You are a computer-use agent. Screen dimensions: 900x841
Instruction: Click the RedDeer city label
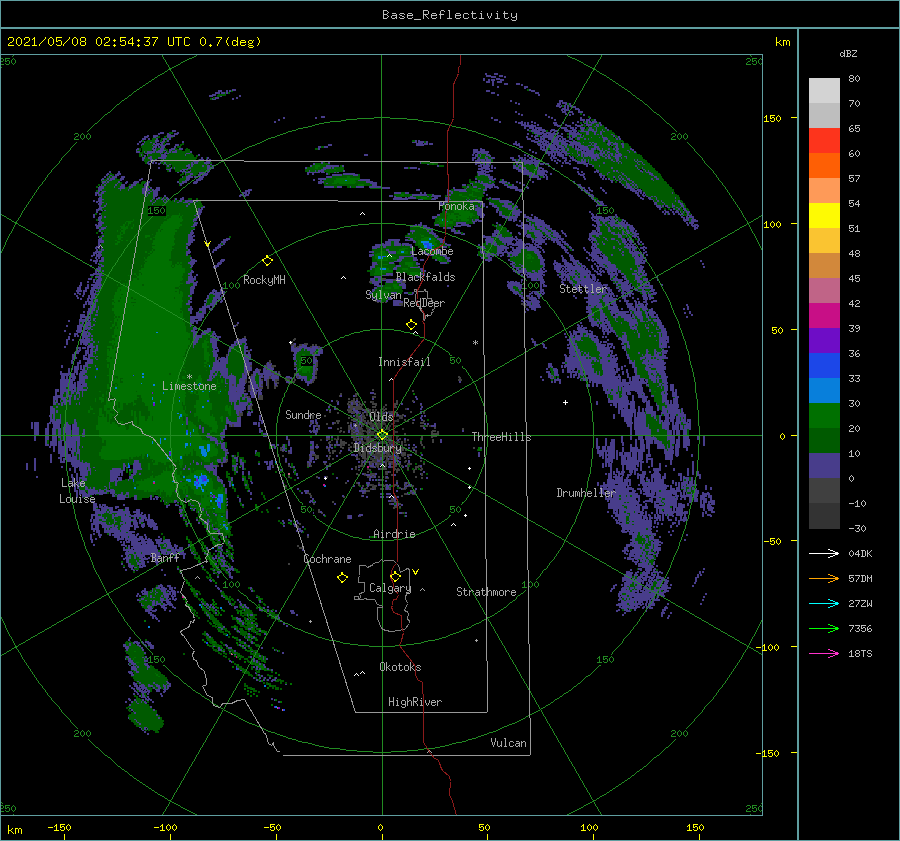[x=424, y=303]
